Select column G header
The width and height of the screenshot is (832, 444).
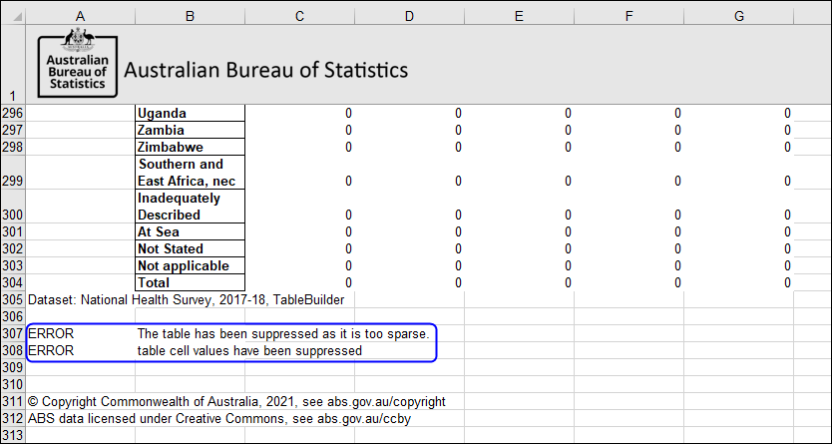click(739, 16)
